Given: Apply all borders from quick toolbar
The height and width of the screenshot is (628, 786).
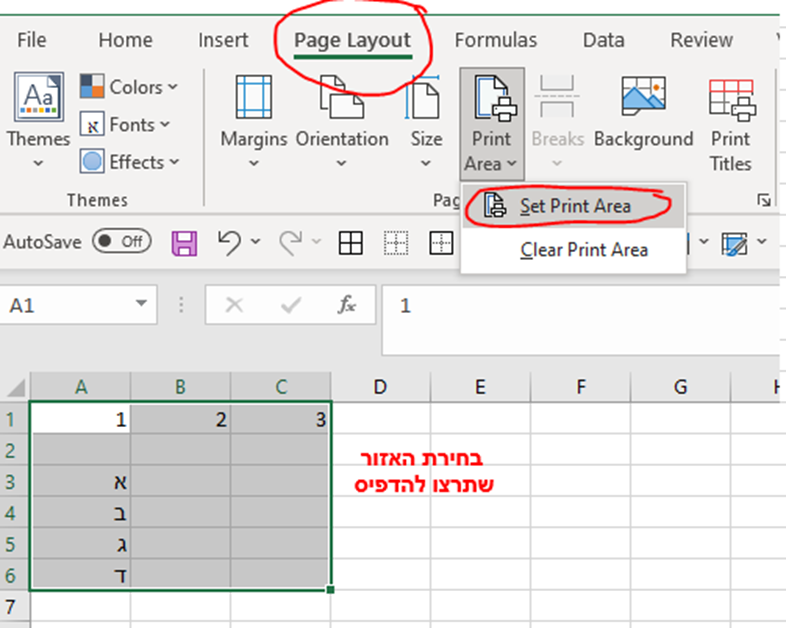Looking at the screenshot, I should pyautogui.click(x=351, y=243).
